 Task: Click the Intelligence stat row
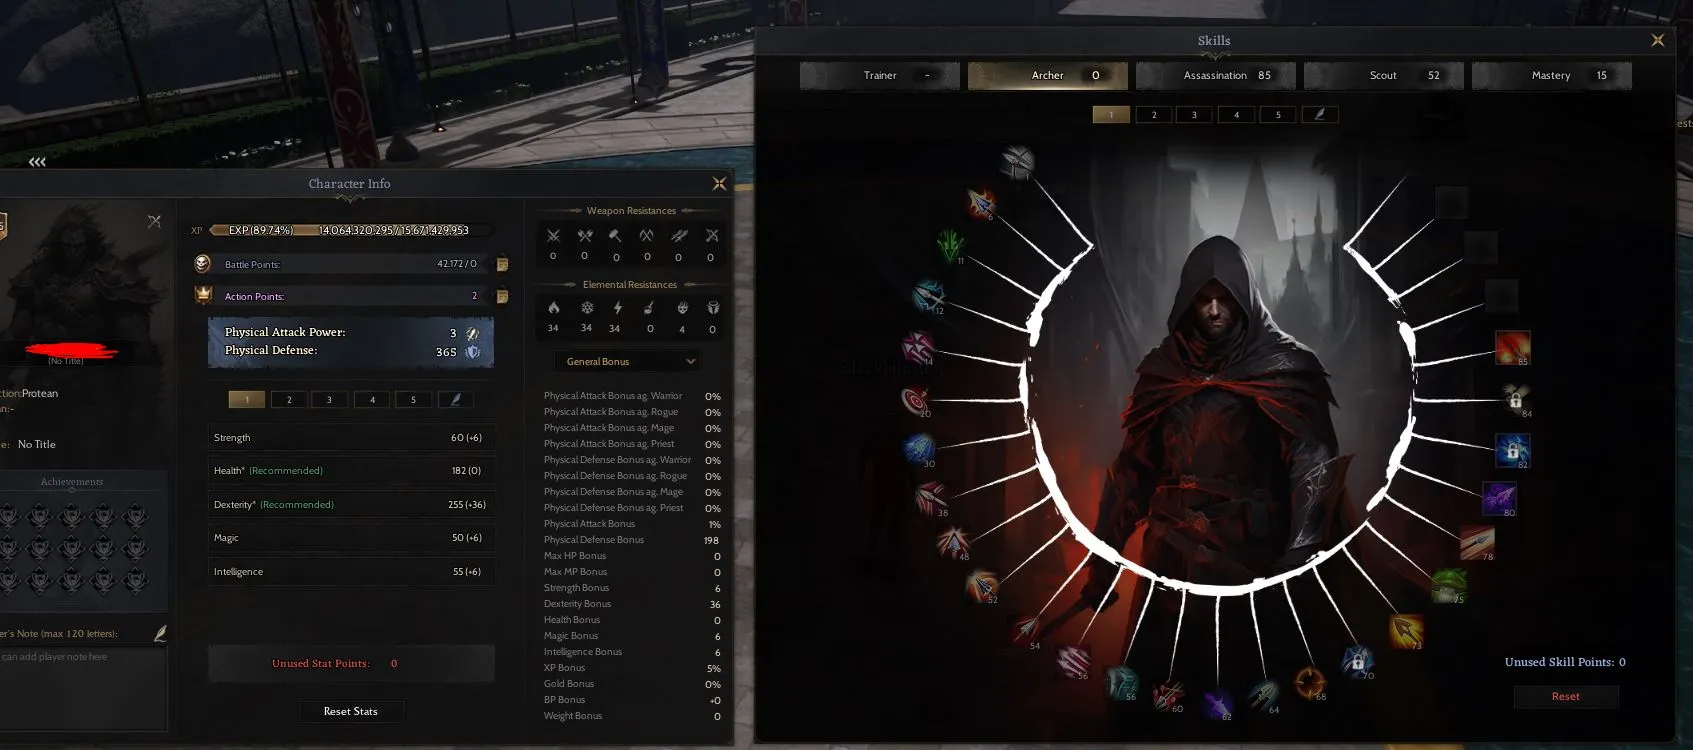[351, 571]
